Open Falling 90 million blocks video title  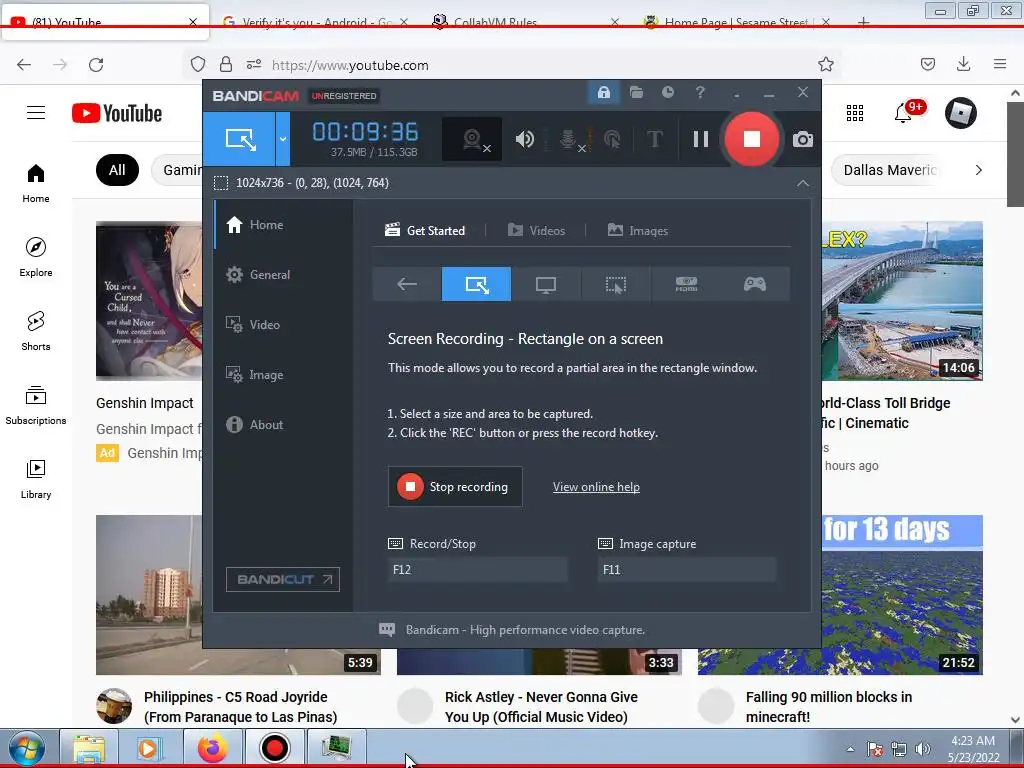coord(829,707)
